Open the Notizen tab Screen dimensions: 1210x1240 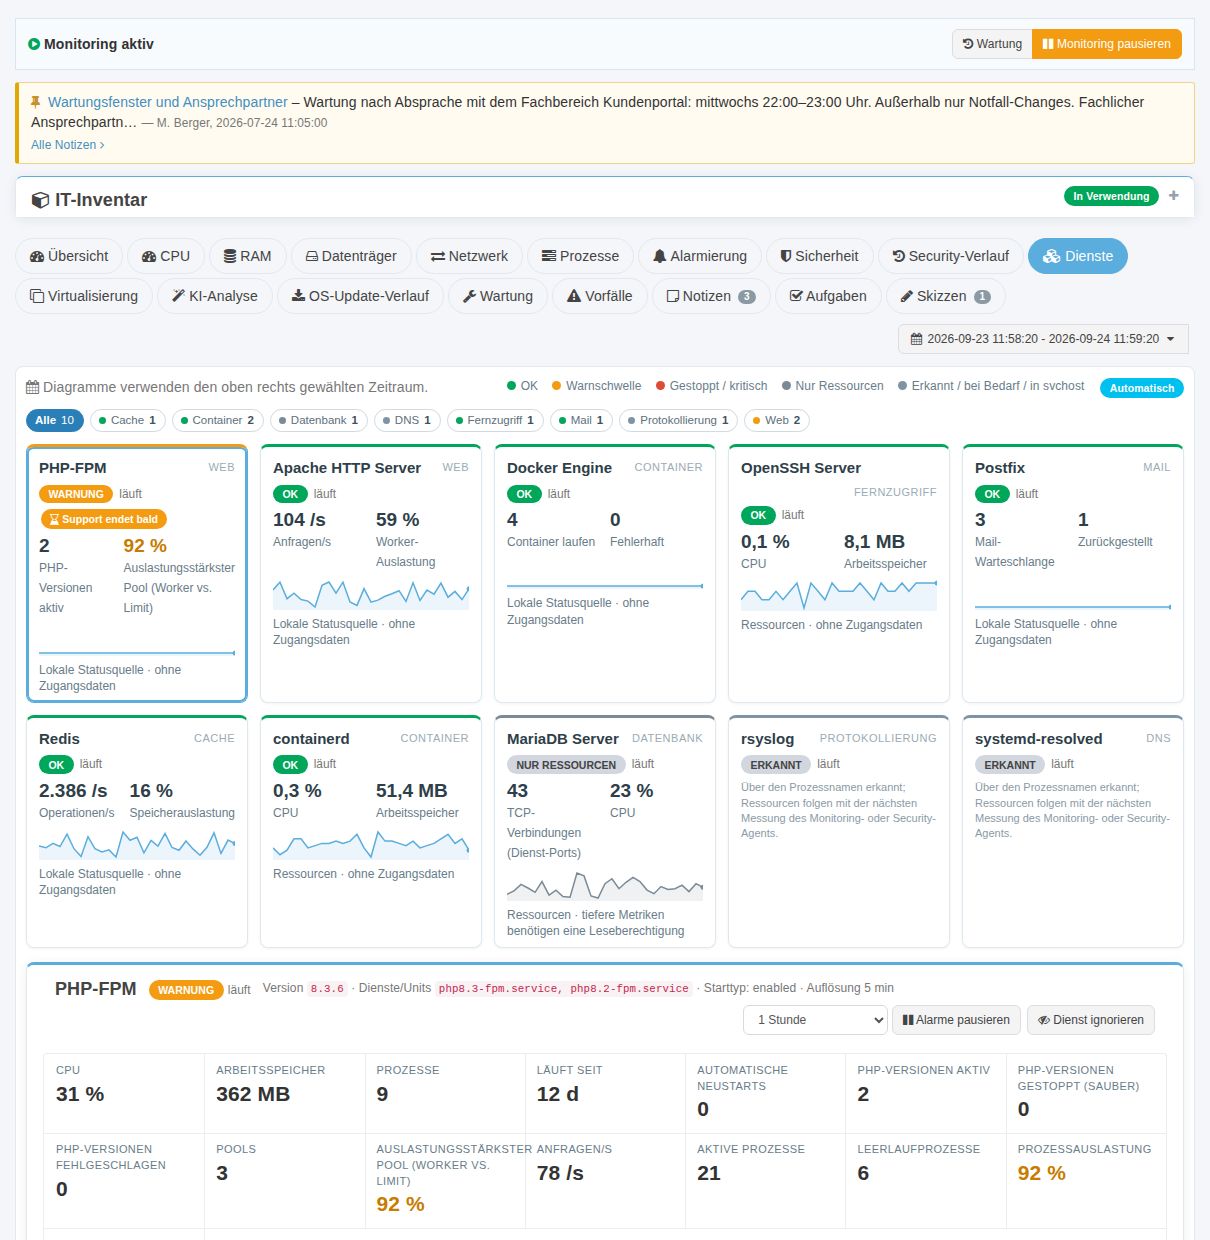(711, 296)
